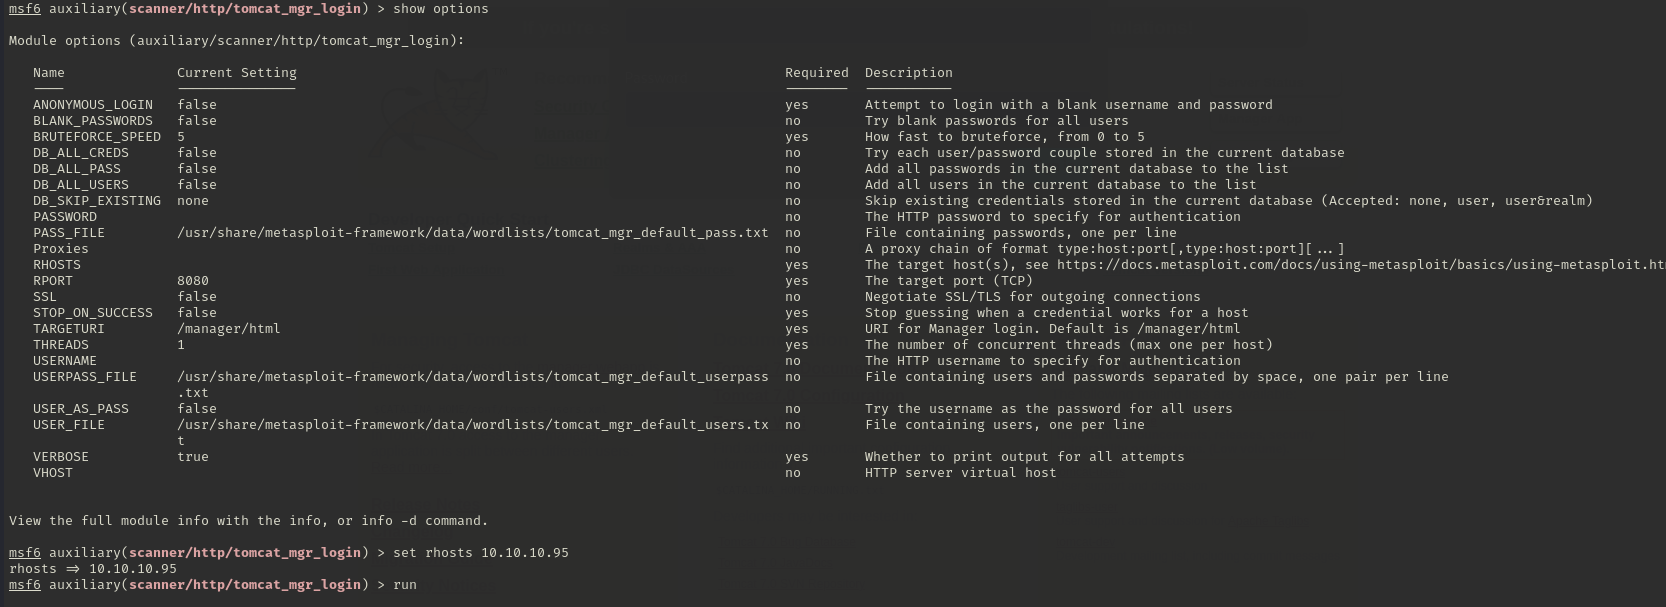The height and width of the screenshot is (607, 1666).
Task: Click the RPORT value 8080
Action: coord(193,281)
